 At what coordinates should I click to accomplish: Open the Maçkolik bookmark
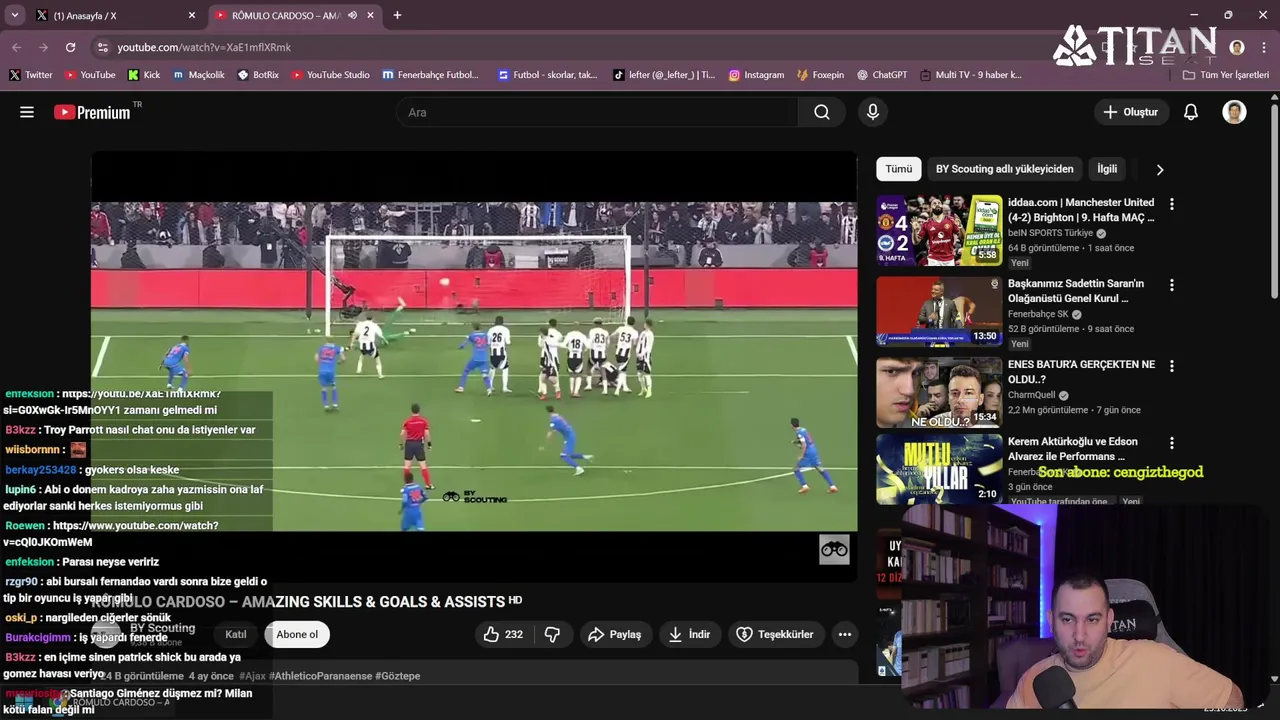click(x=198, y=75)
